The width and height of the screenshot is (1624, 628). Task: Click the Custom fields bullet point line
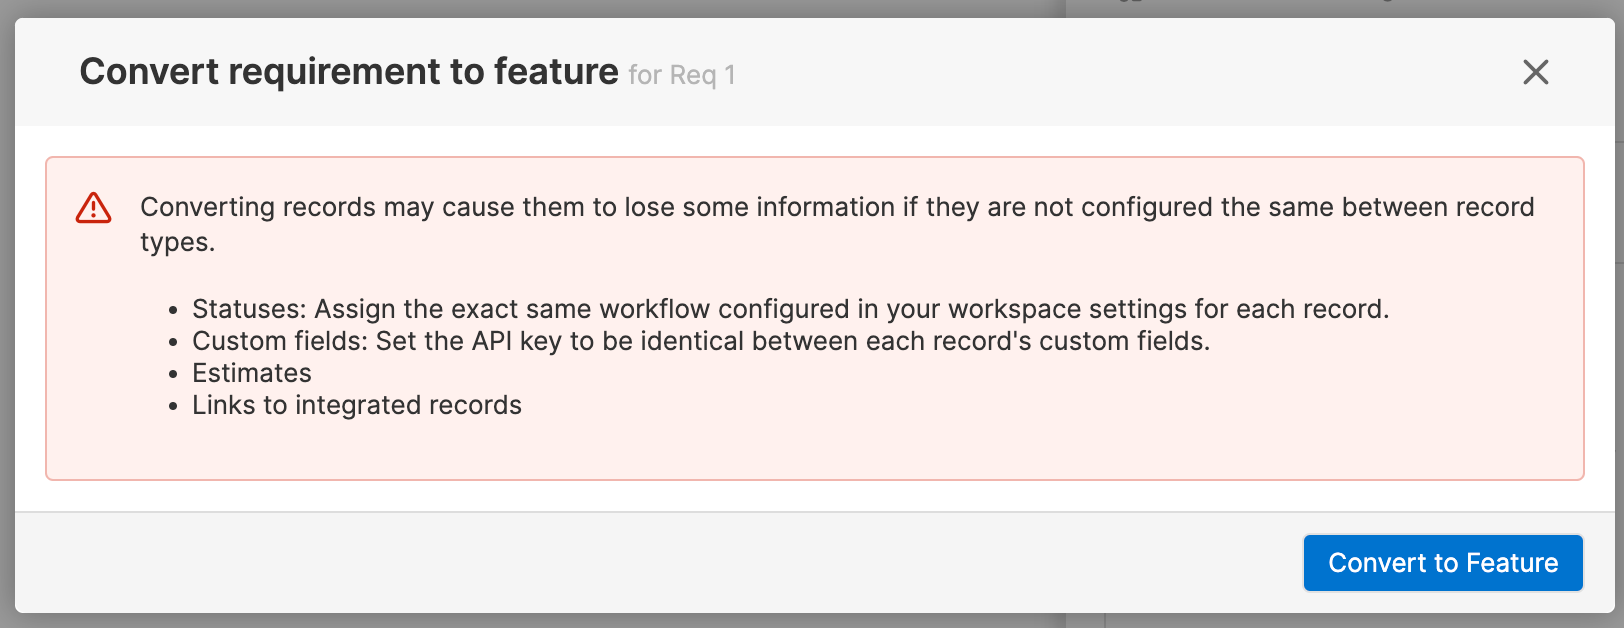pyautogui.click(x=700, y=341)
